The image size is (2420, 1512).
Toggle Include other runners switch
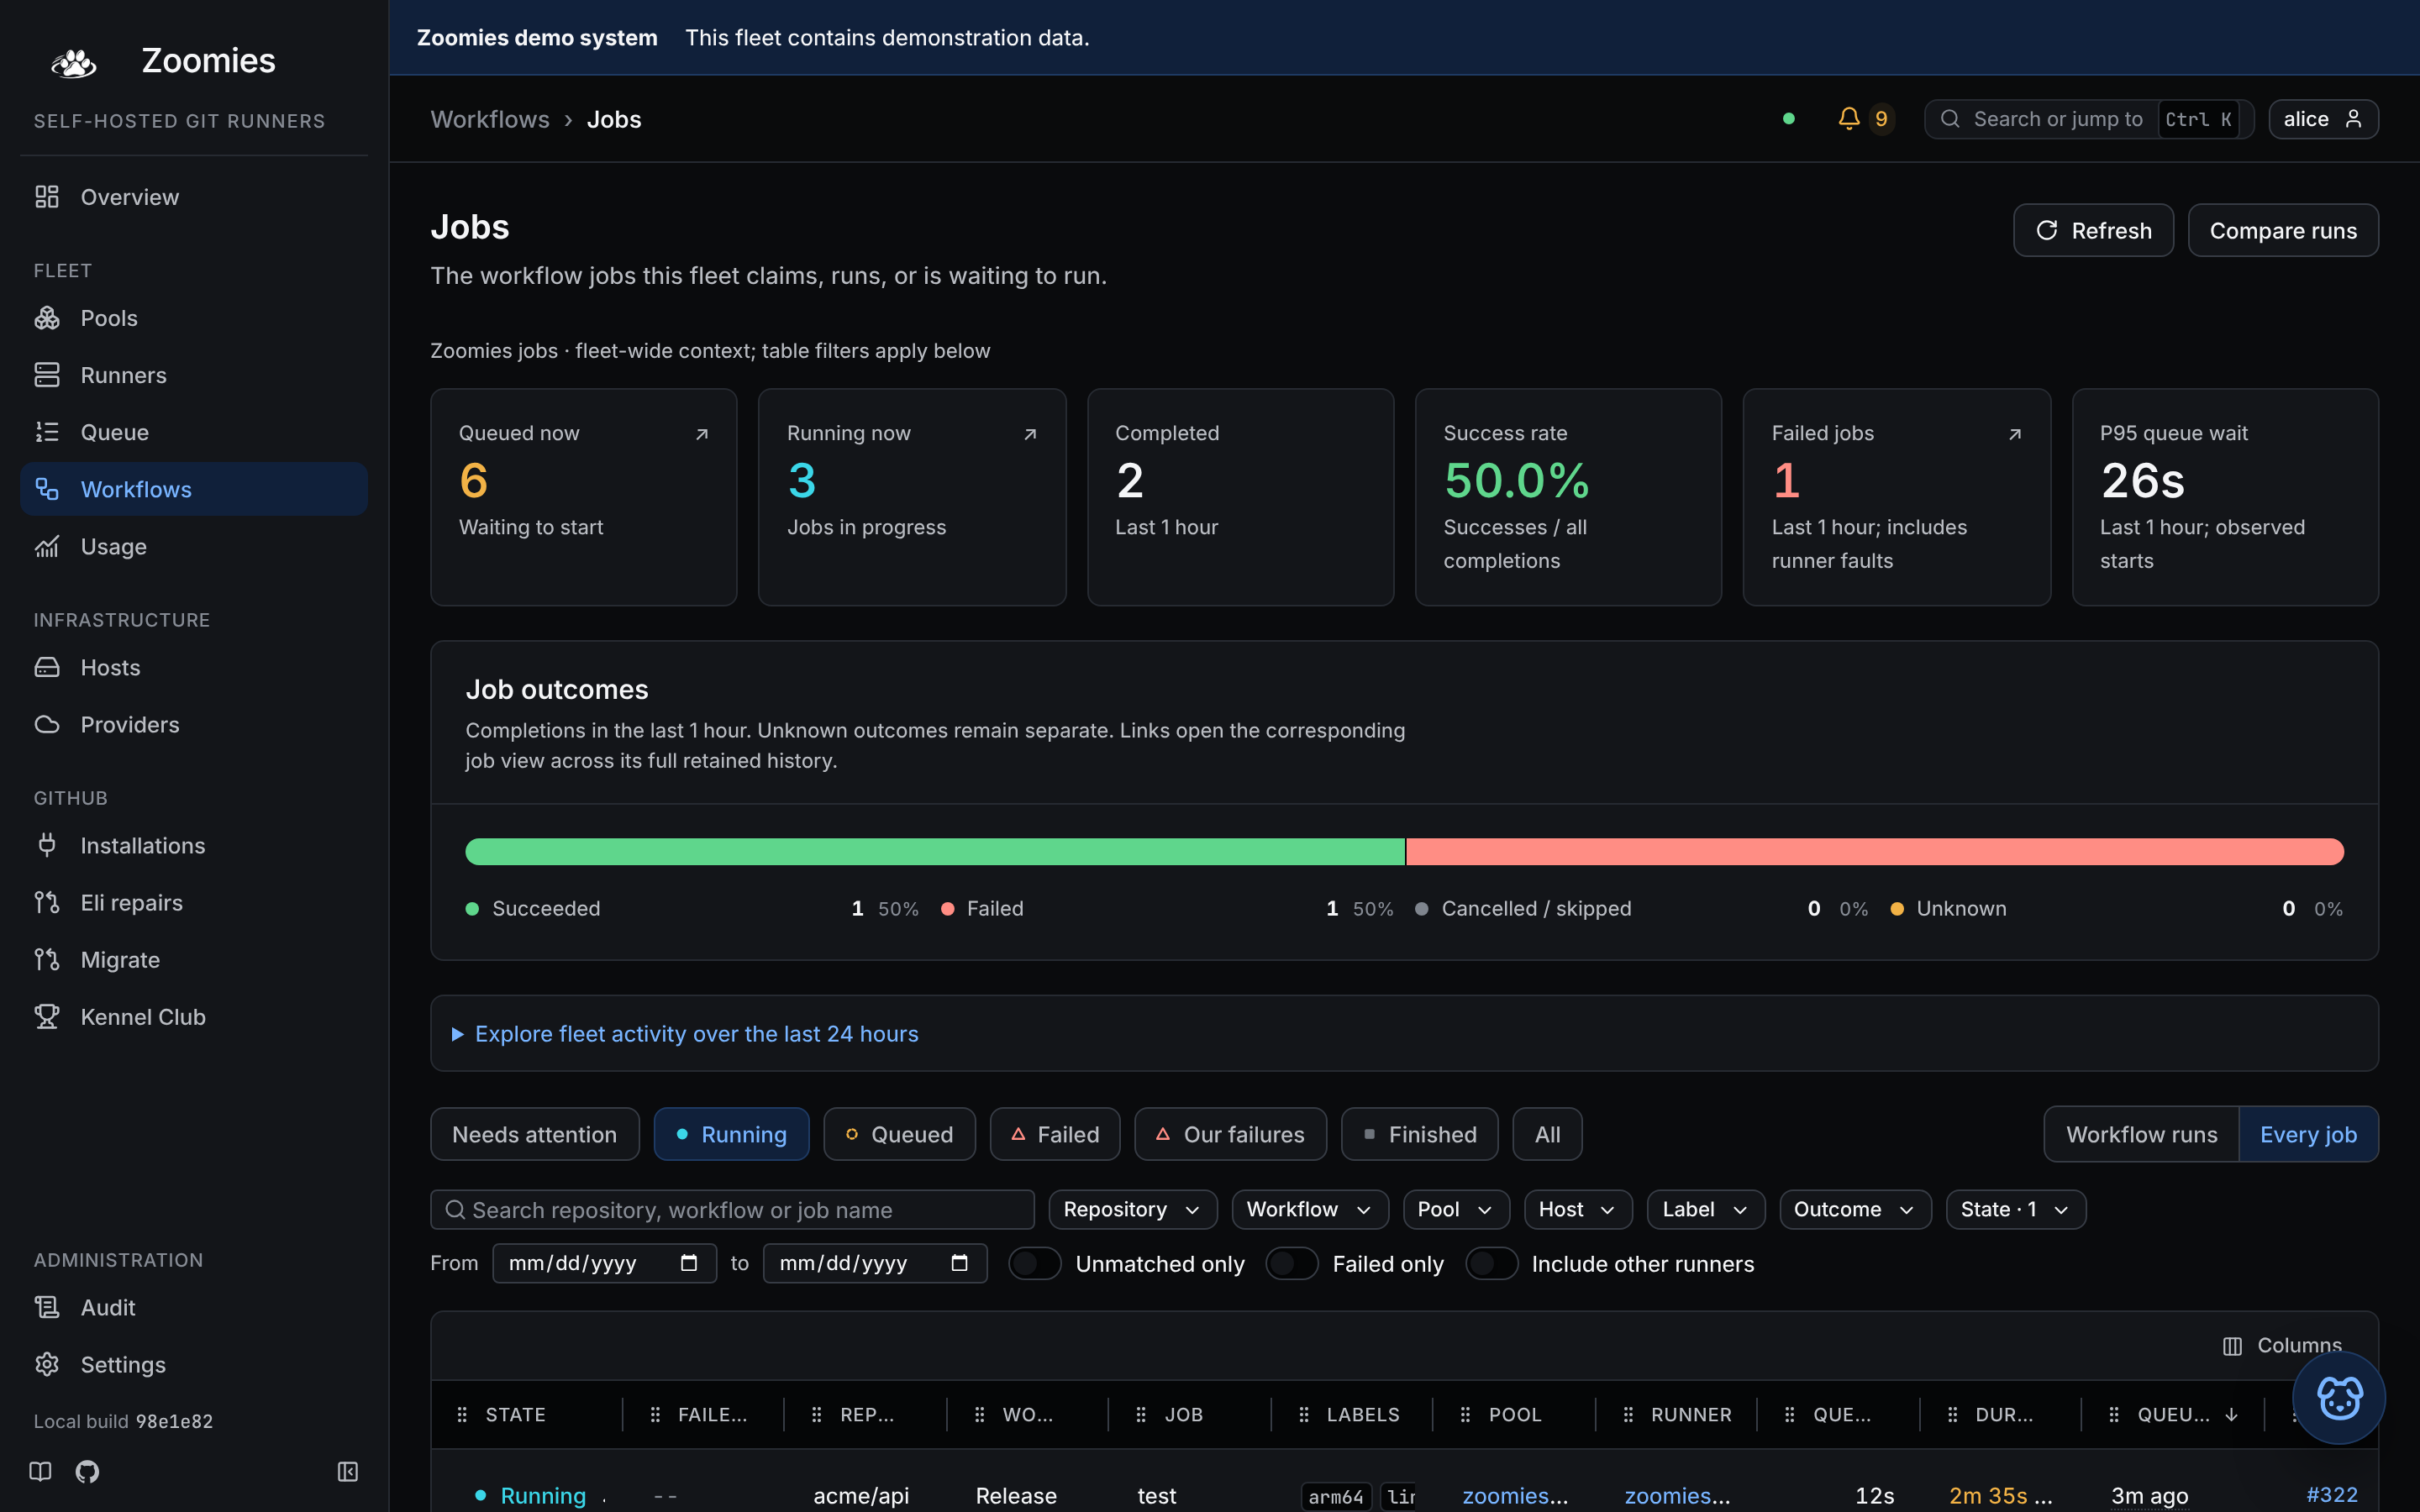(x=1491, y=1263)
